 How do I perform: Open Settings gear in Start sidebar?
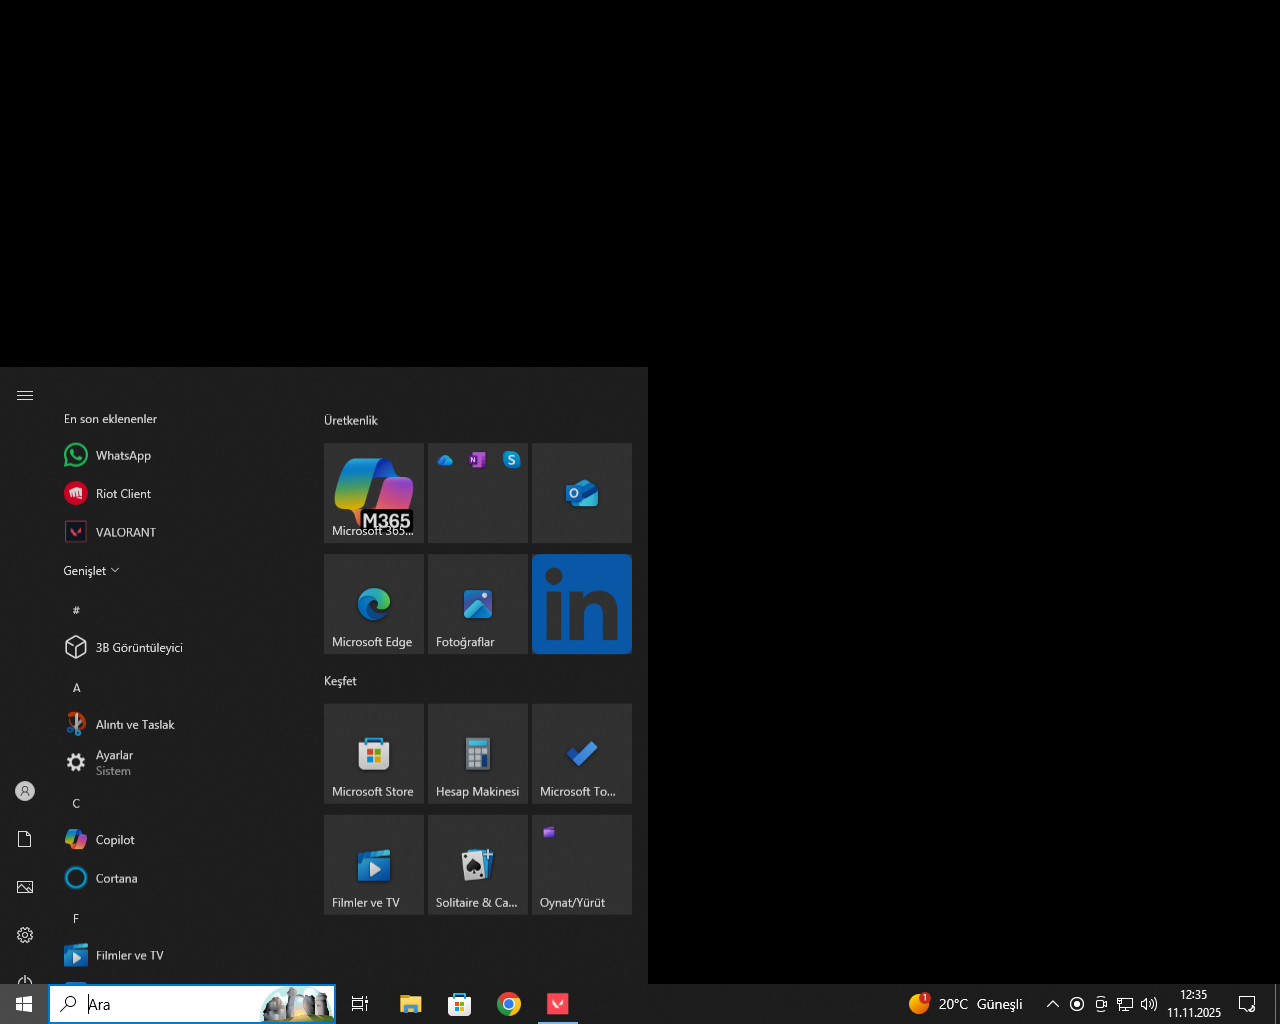[x=25, y=935]
